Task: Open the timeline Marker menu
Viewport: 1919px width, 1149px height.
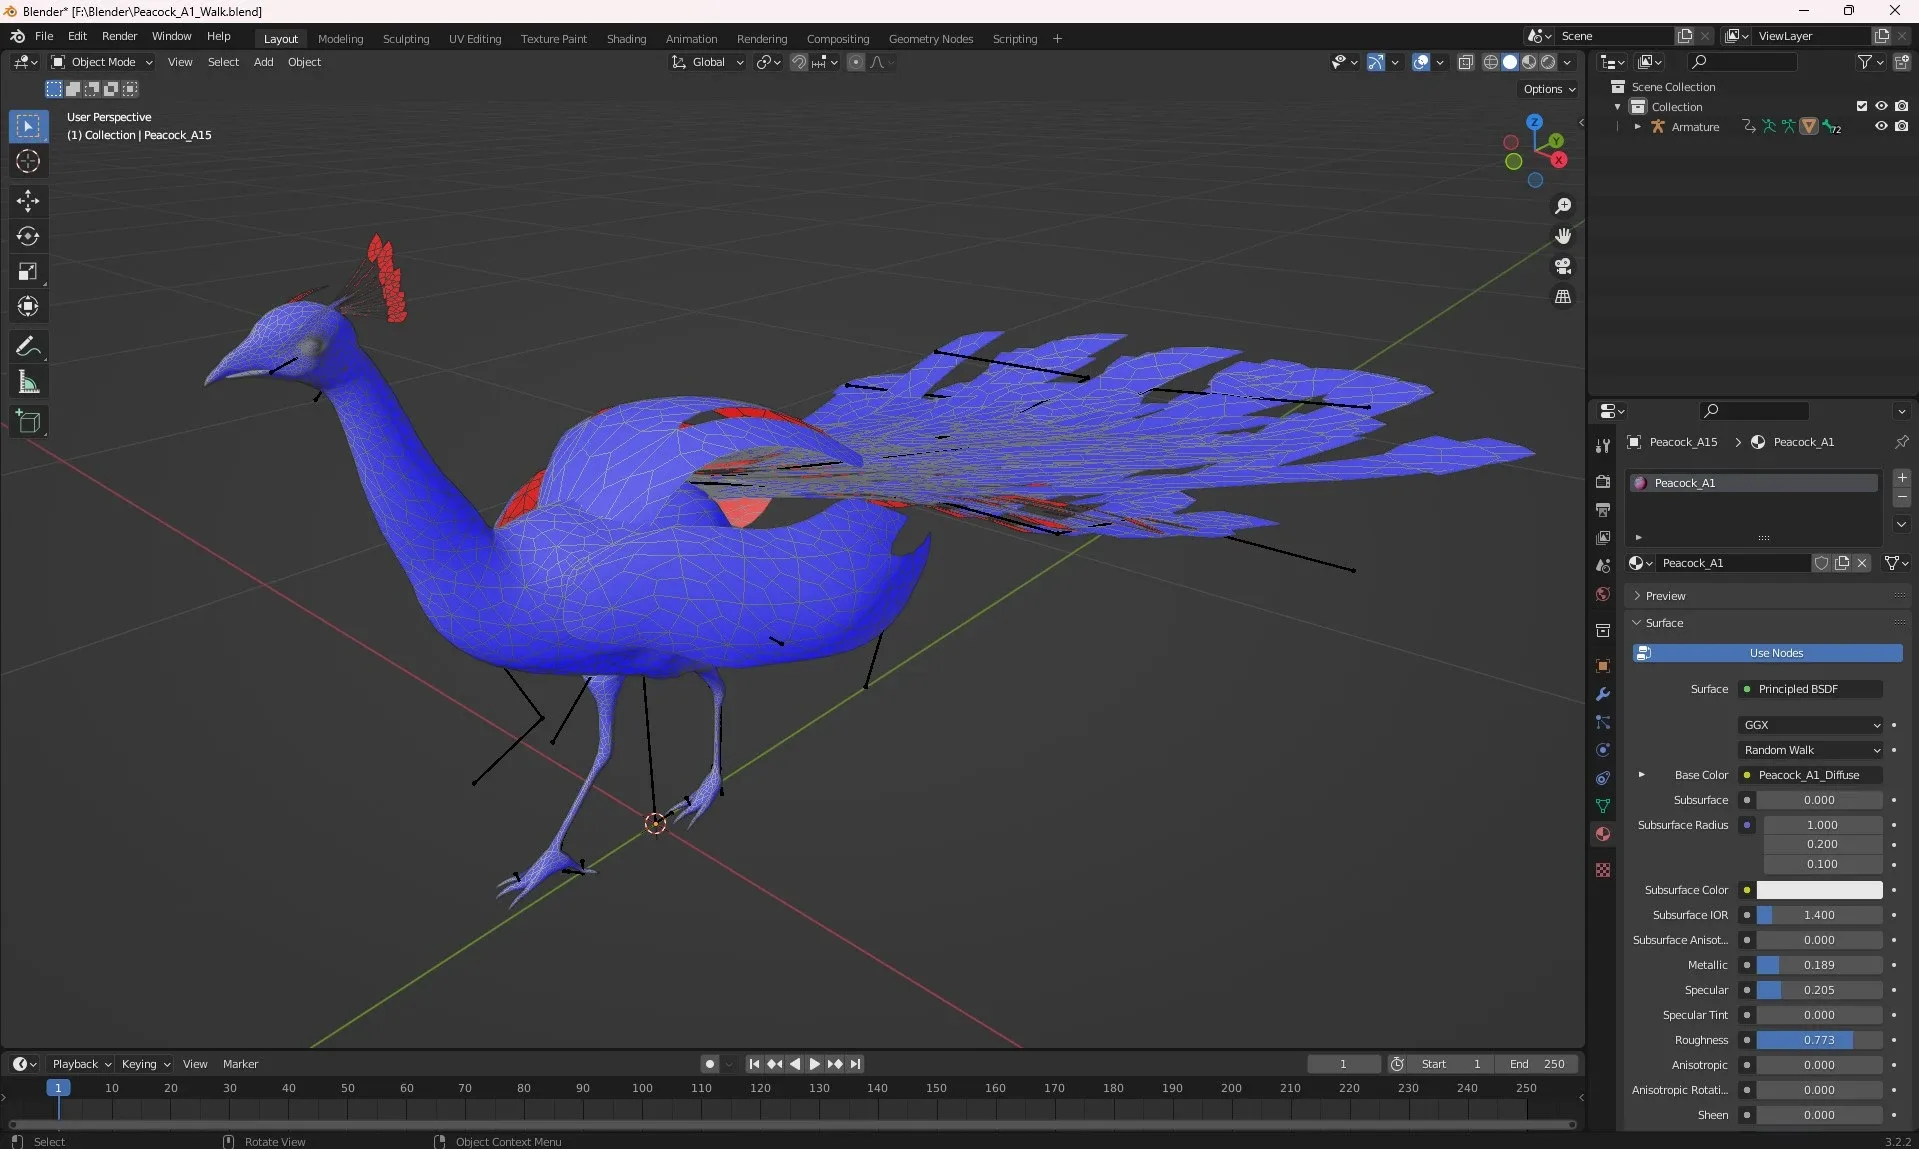Action: 240,1064
